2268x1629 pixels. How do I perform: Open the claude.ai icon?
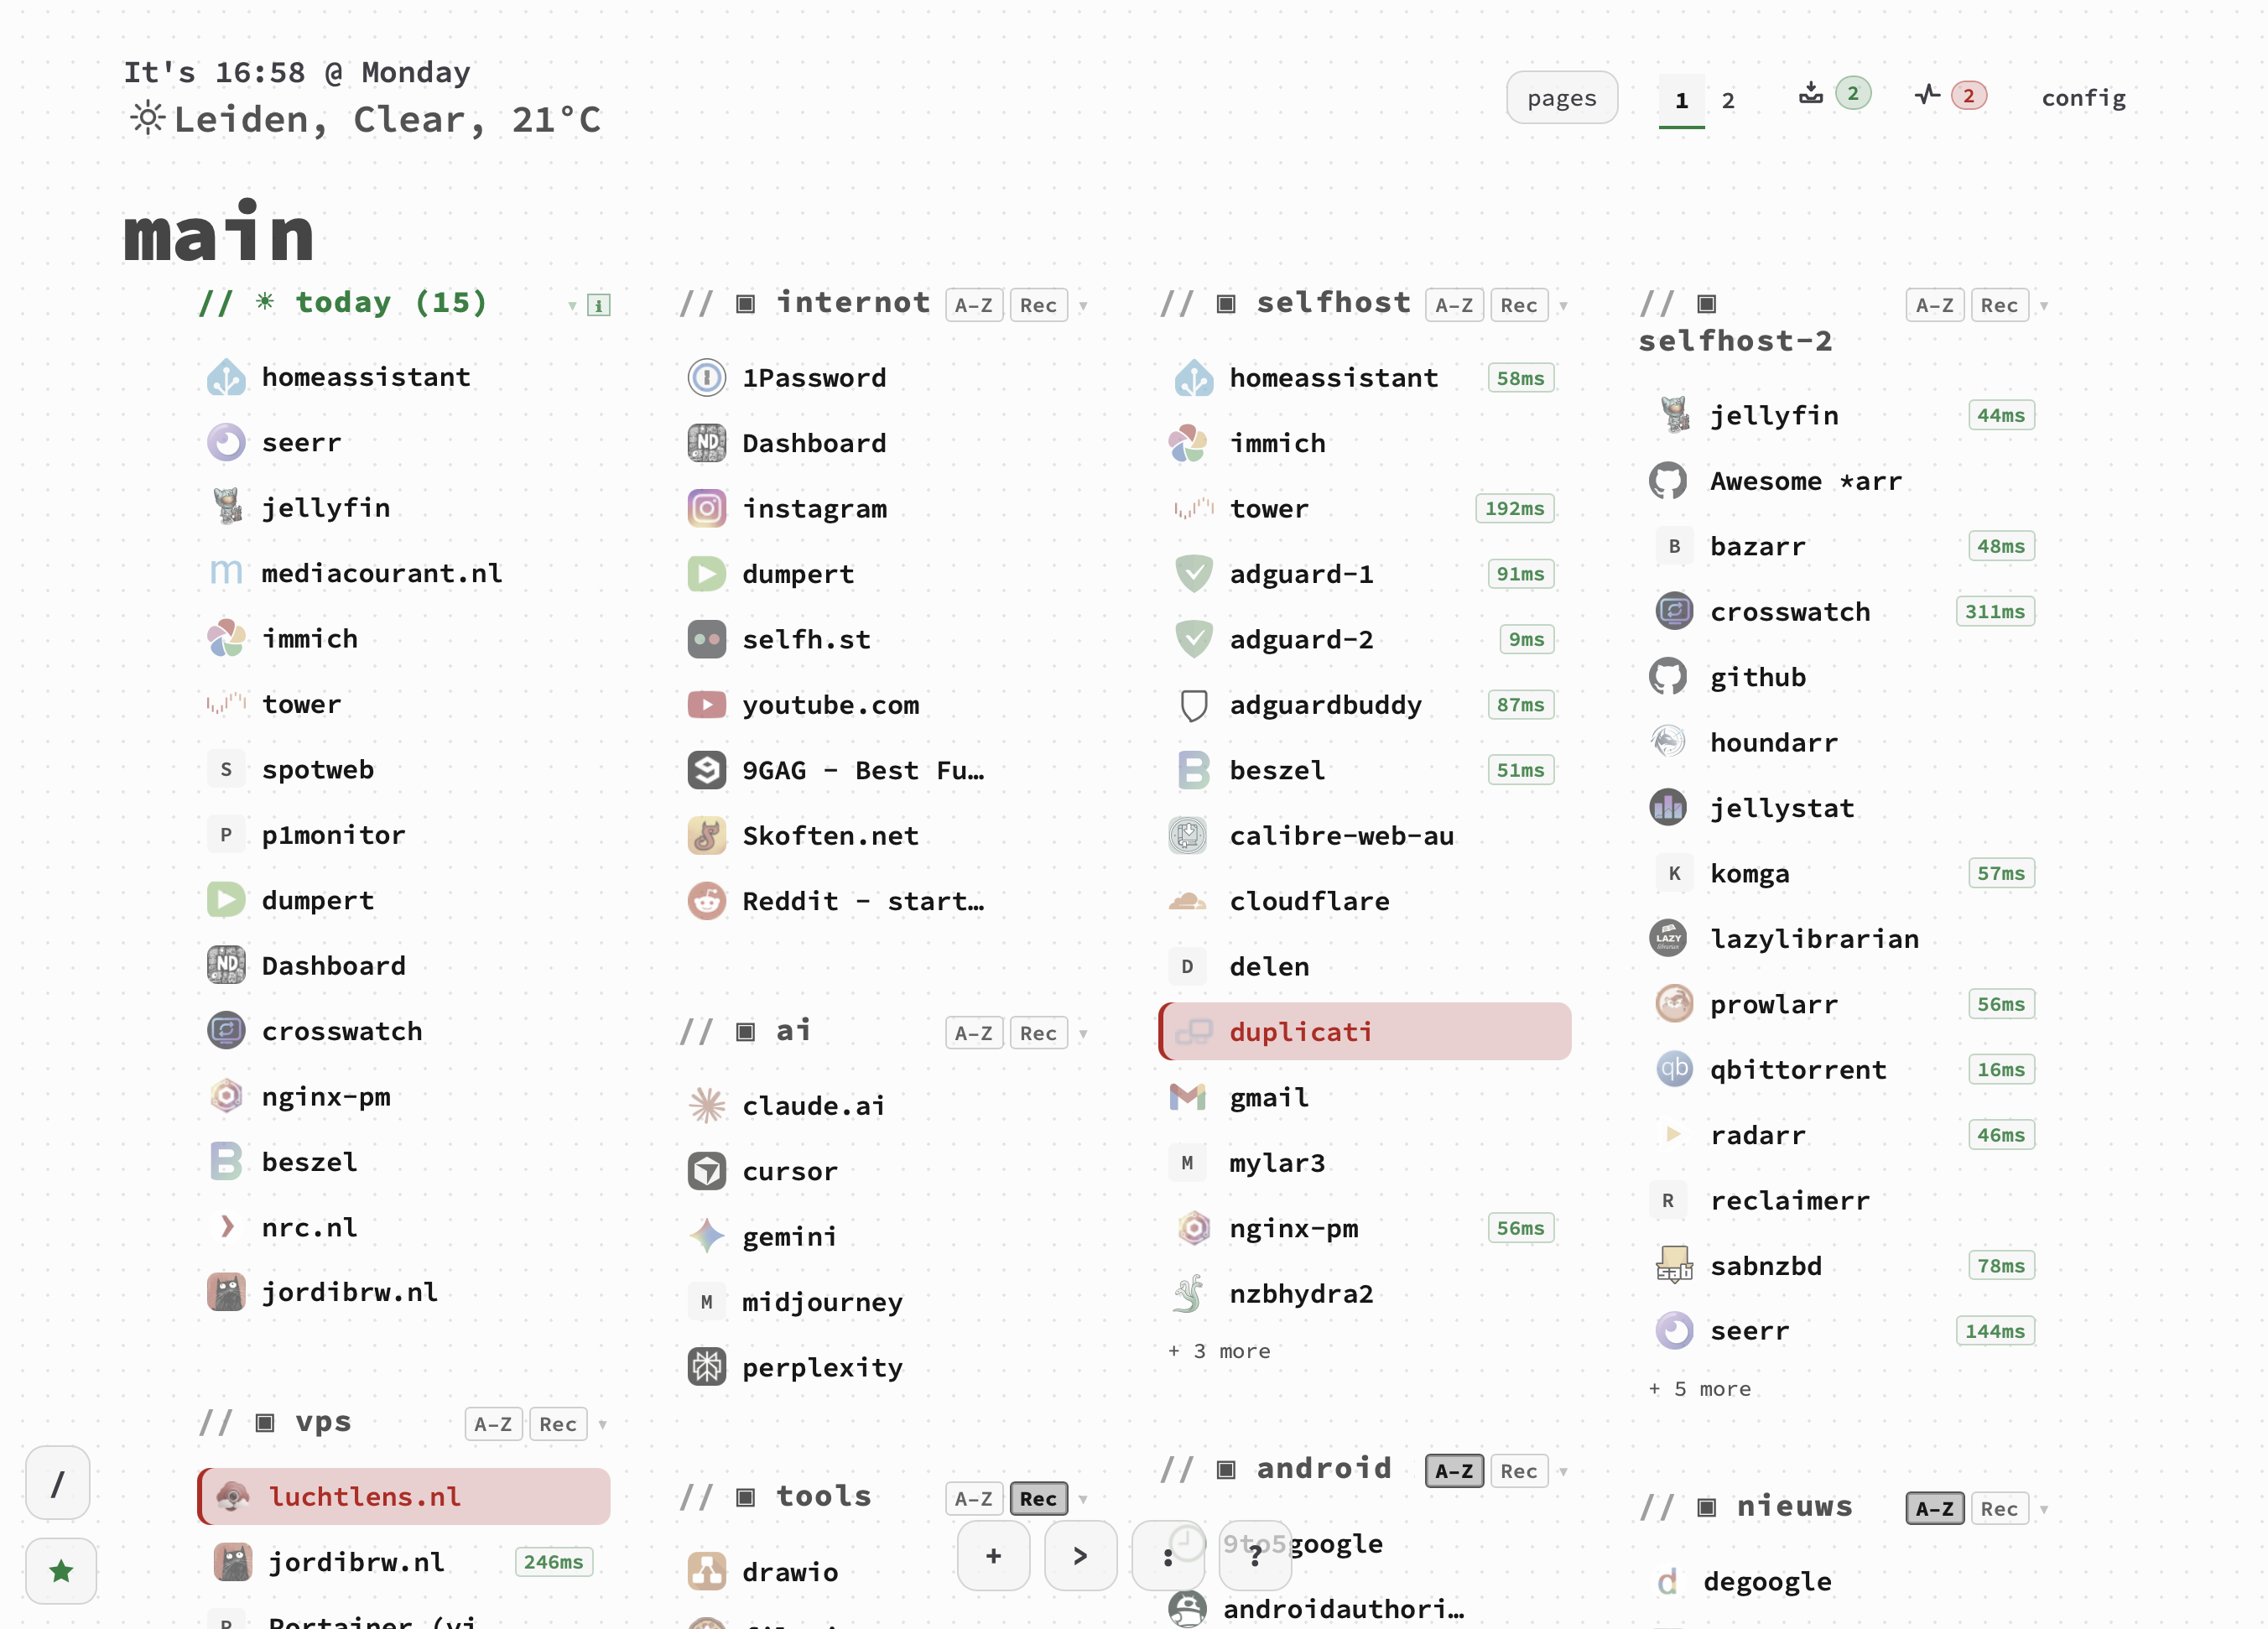coord(706,1105)
